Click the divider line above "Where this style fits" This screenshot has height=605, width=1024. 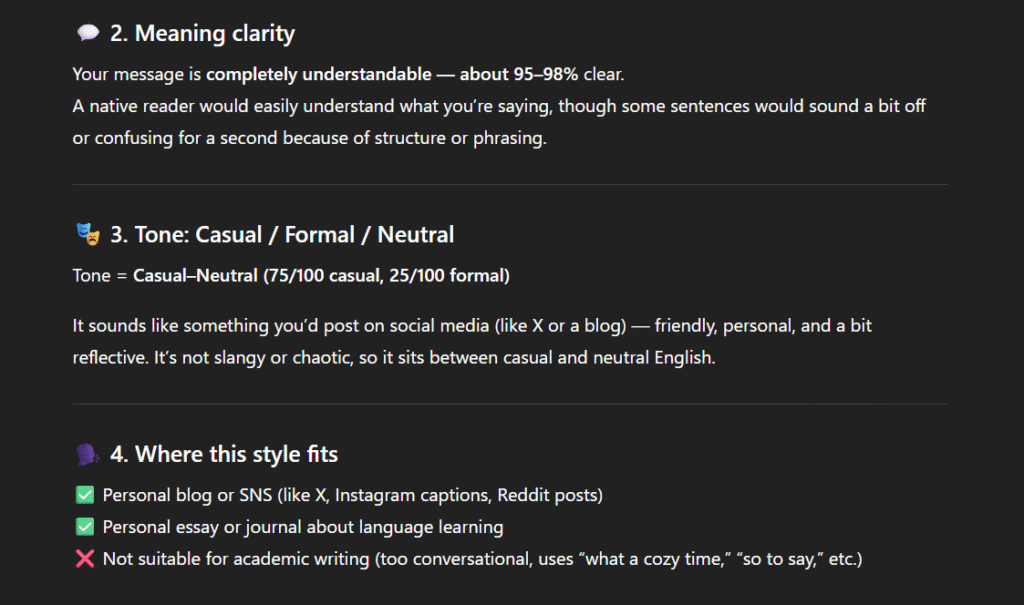pyautogui.click(x=510, y=404)
